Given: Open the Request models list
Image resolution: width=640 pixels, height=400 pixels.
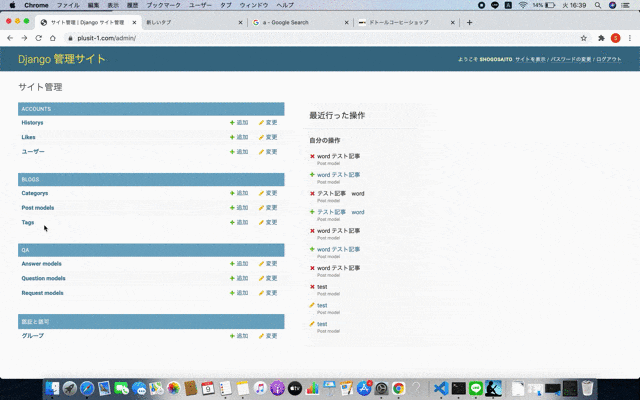Looking at the screenshot, I should tap(42, 293).
